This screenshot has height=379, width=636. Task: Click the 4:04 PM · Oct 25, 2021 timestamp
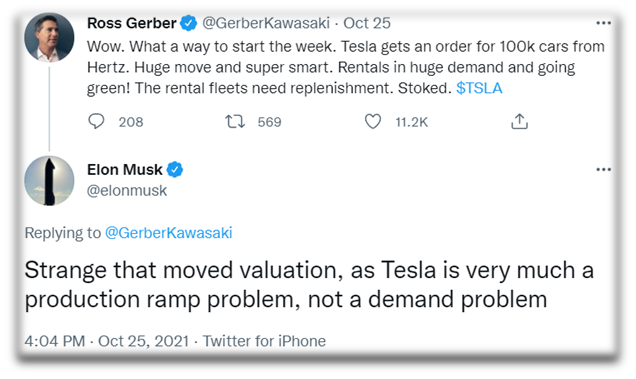tap(107, 341)
